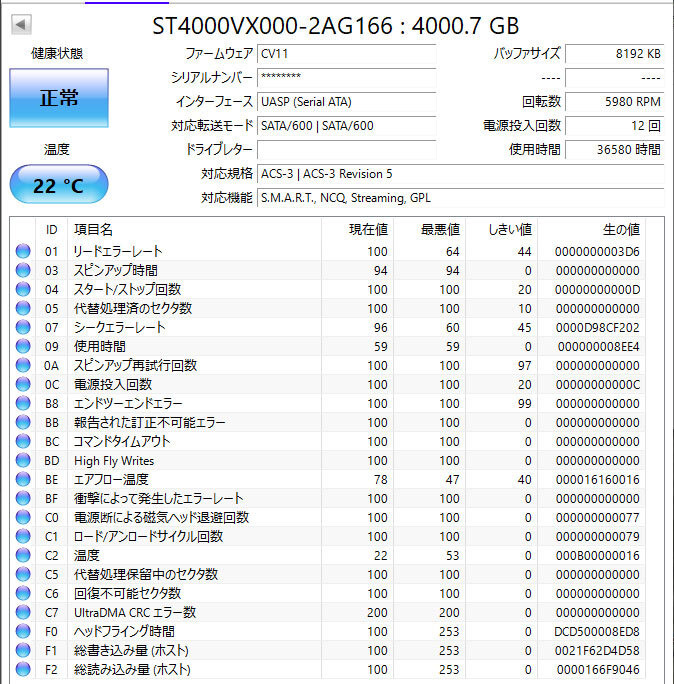Click the status orb for High Fly Writes
This screenshot has height=684, width=674.
point(23,460)
